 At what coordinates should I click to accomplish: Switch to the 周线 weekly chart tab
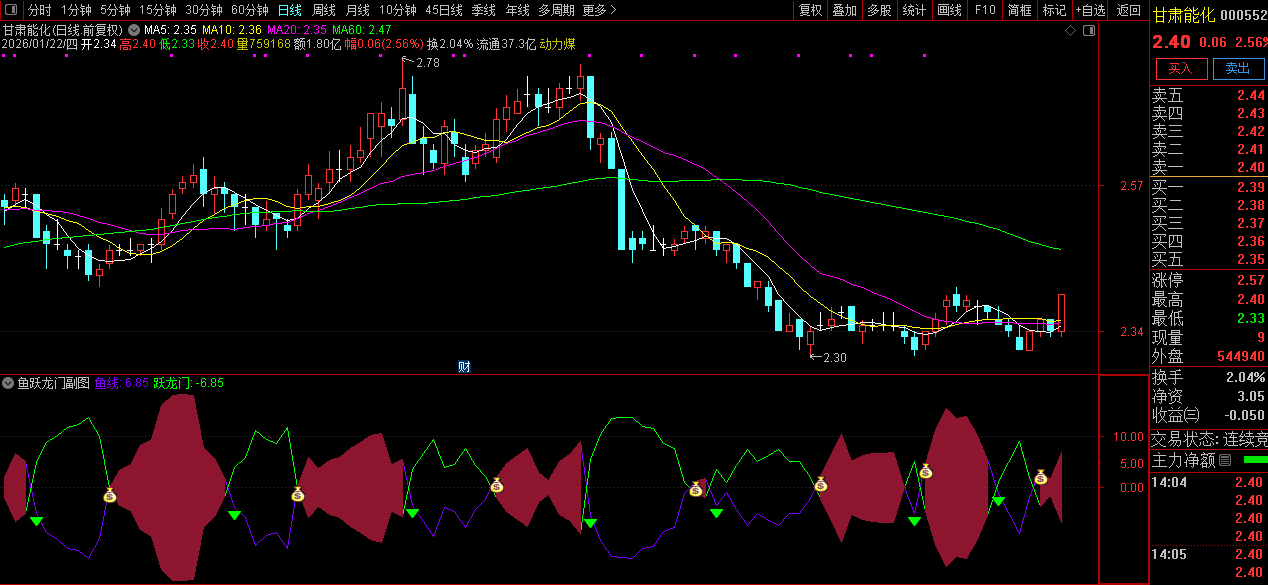point(323,10)
